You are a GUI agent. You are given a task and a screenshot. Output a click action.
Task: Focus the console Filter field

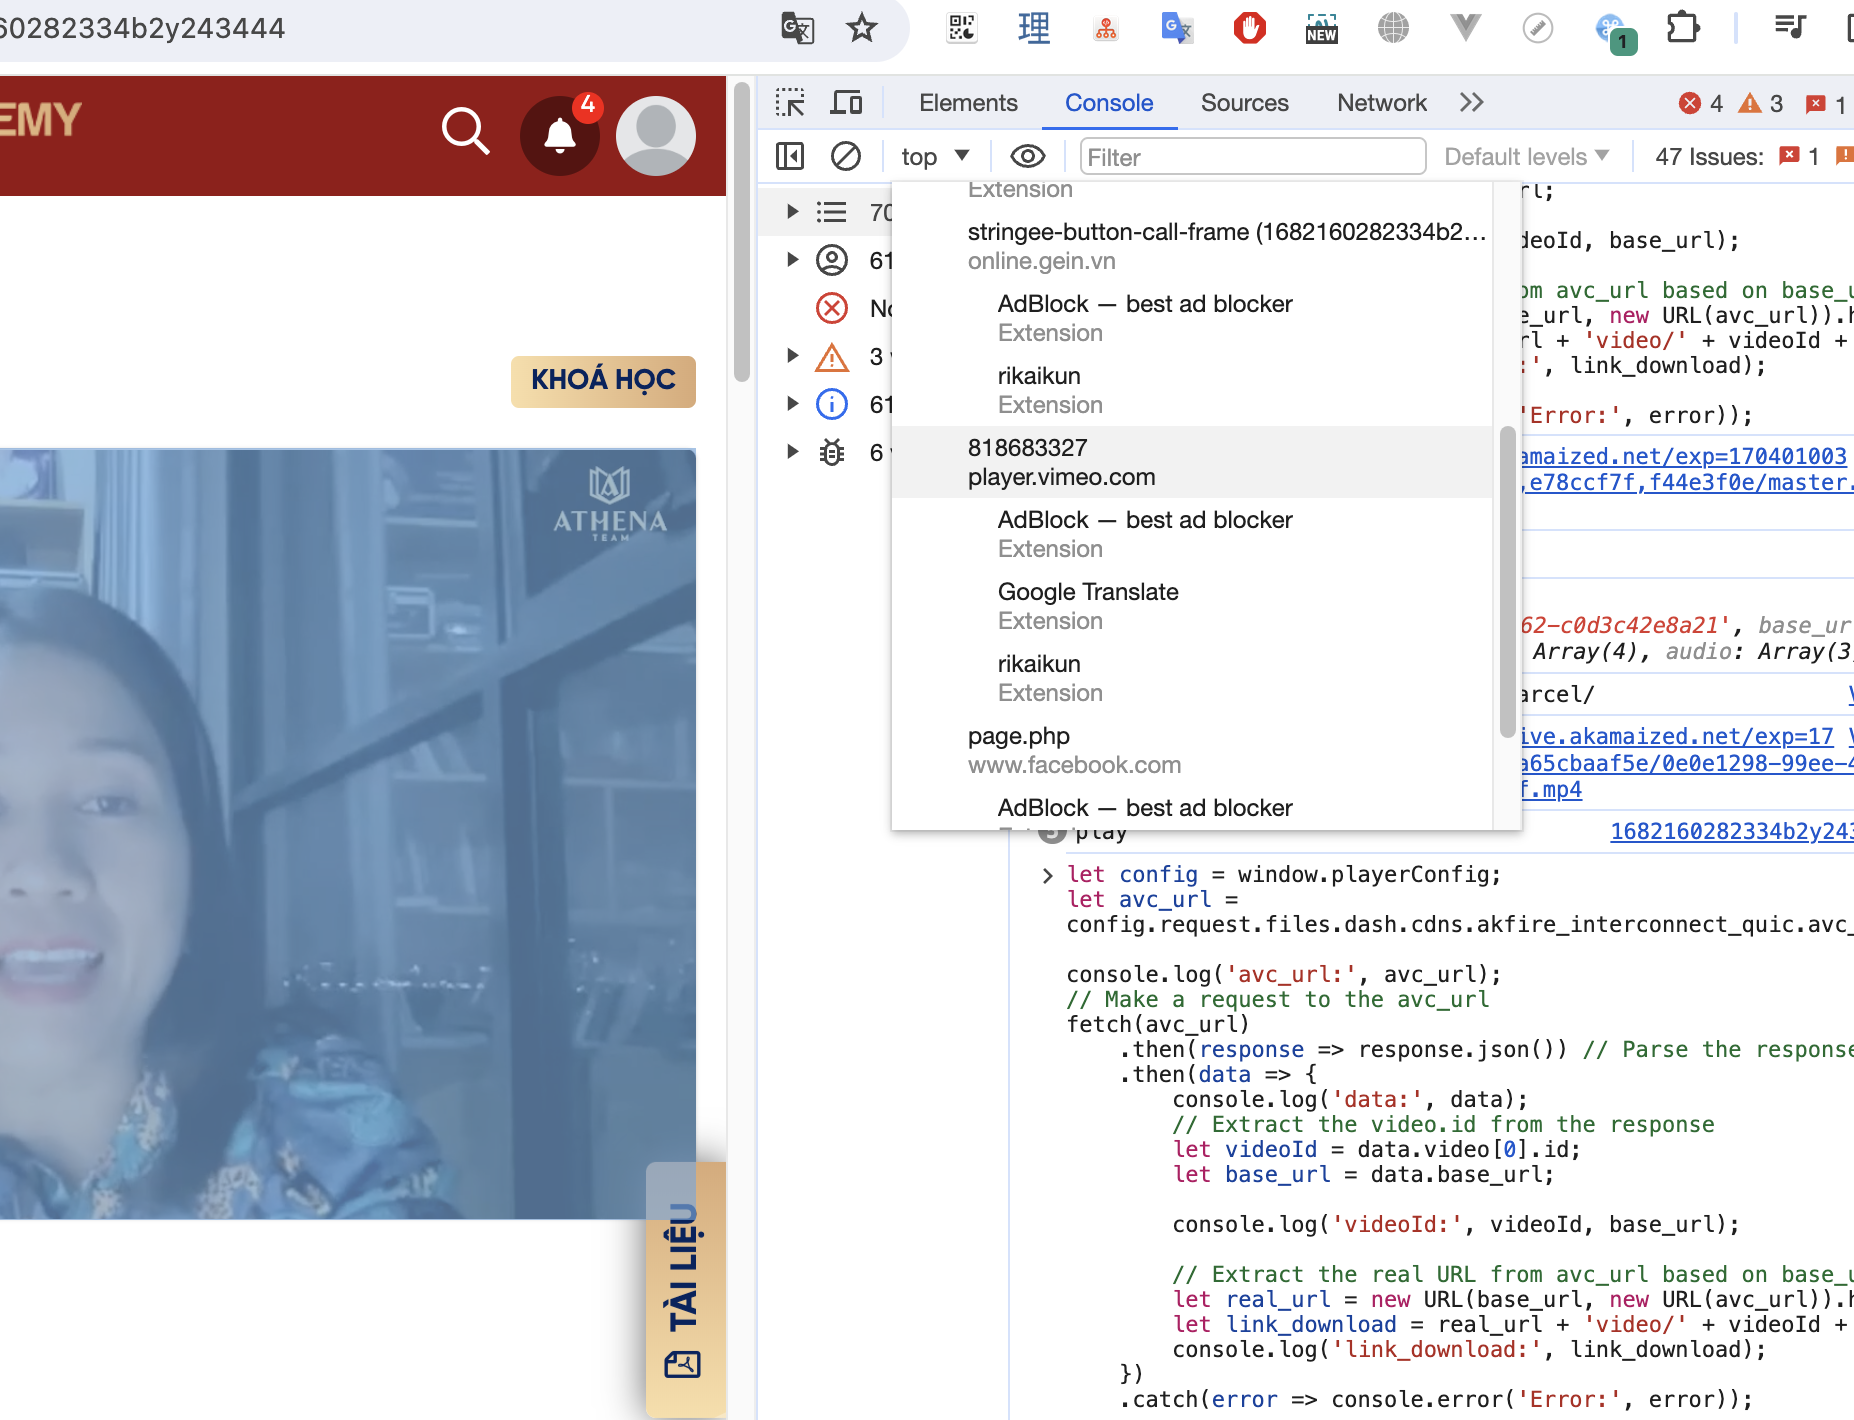pyautogui.click(x=1253, y=157)
